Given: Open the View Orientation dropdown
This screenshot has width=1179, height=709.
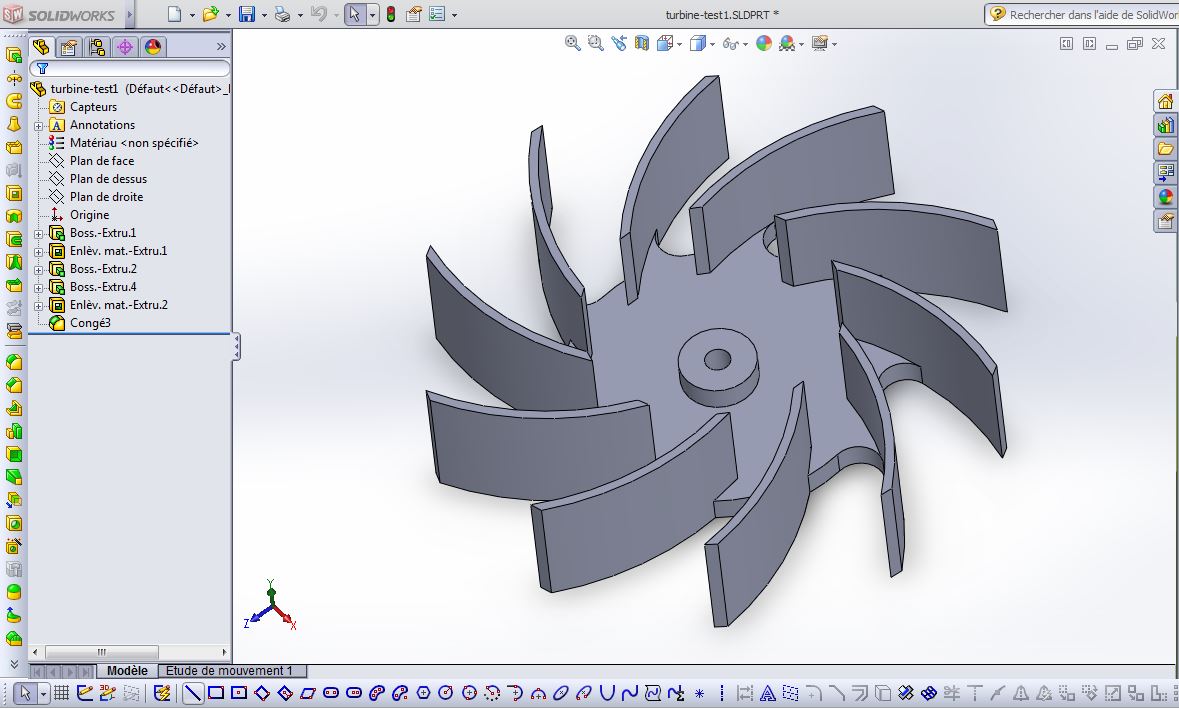Looking at the screenshot, I should pos(679,42).
